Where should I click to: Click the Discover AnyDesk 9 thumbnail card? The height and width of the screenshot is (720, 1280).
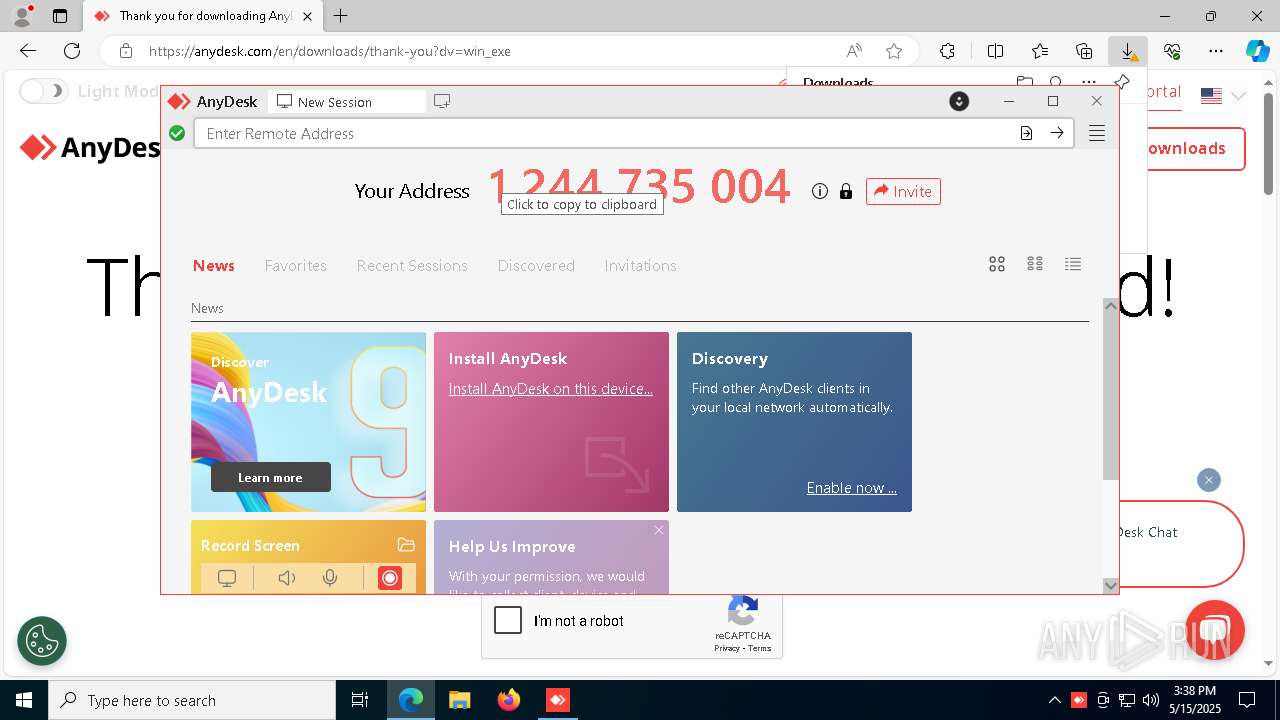click(x=308, y=422)
